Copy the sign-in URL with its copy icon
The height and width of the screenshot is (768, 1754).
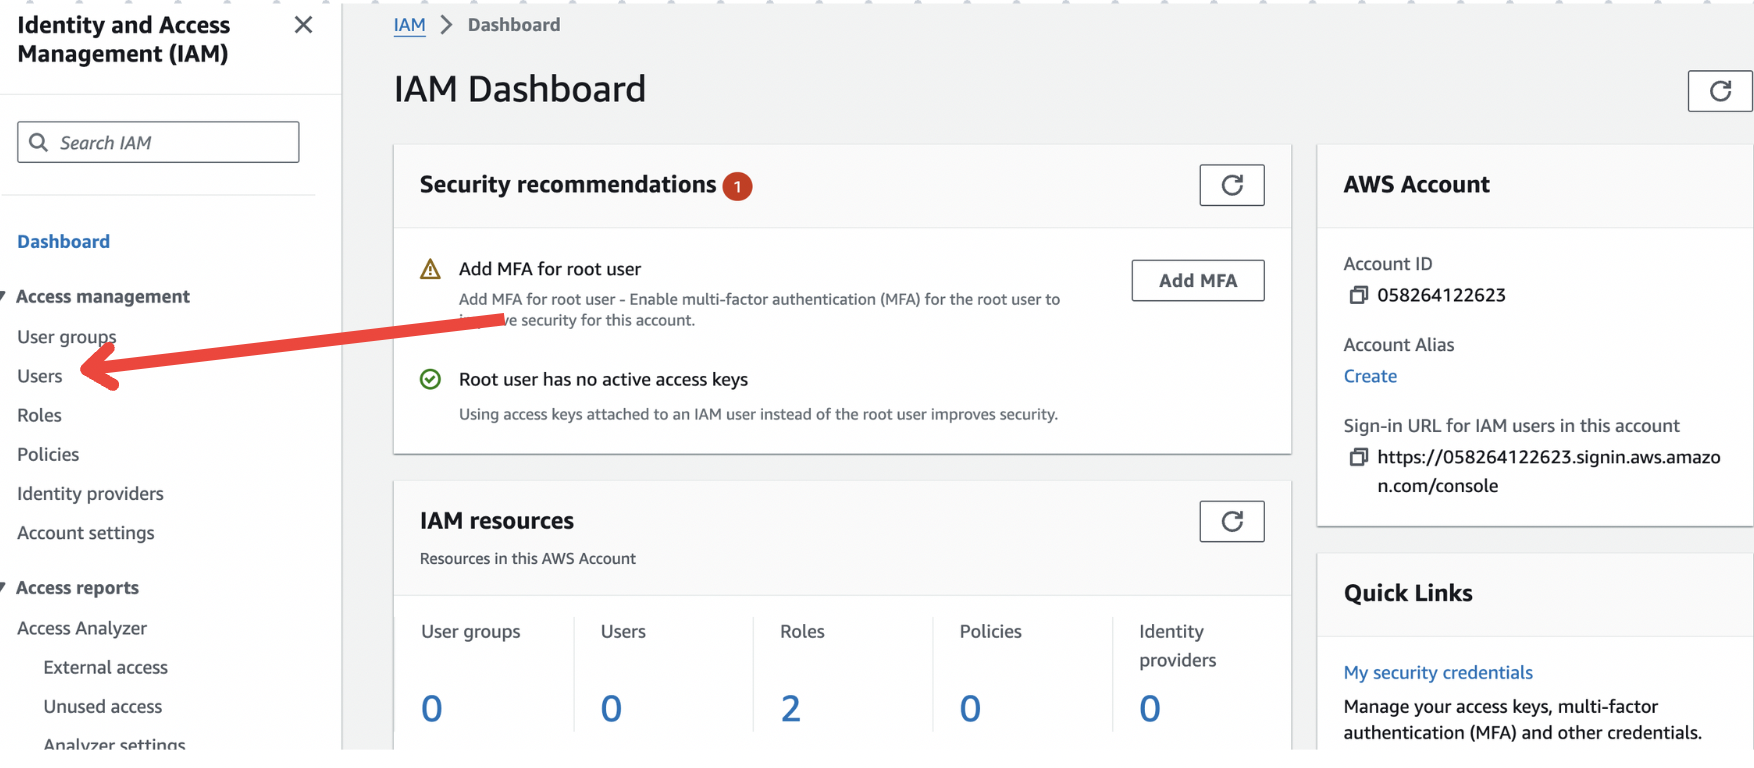point(1358,457)
